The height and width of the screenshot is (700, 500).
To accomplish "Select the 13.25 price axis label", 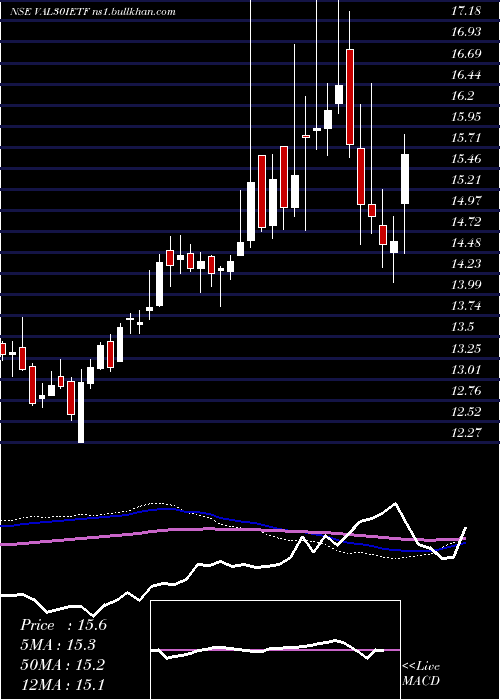I will [466, 348].
